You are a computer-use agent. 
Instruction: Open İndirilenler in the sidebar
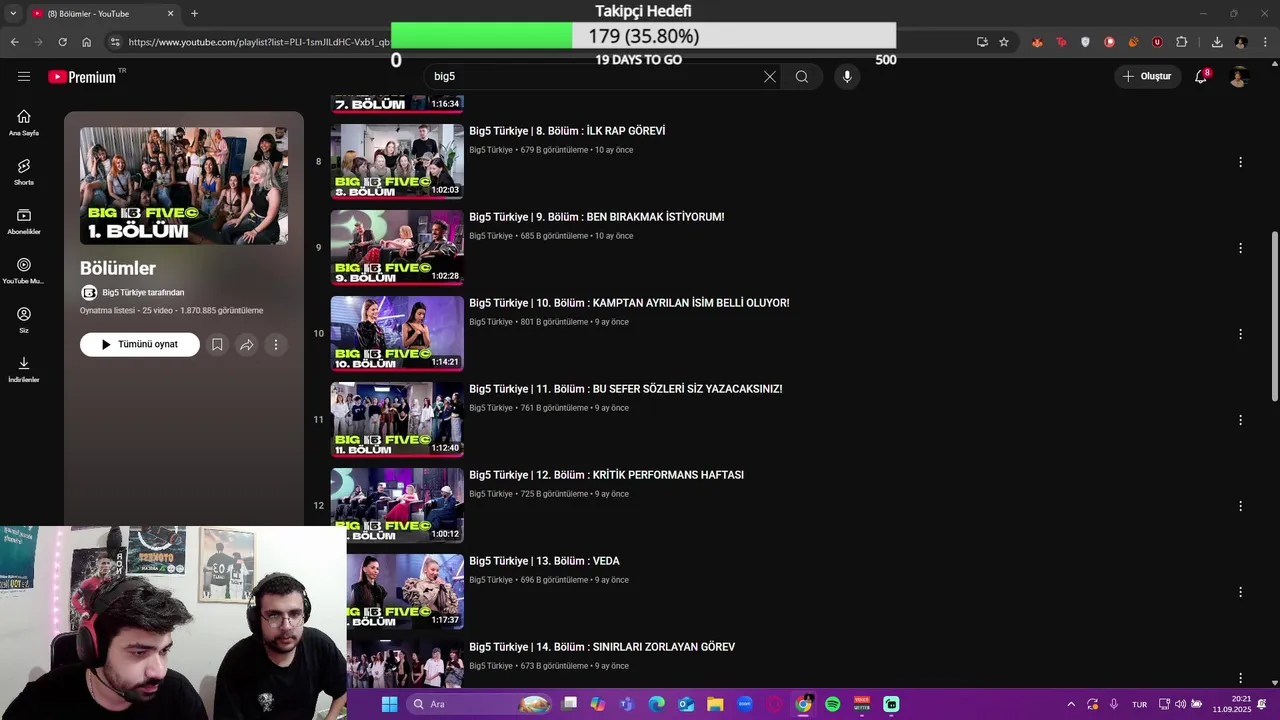24,369
